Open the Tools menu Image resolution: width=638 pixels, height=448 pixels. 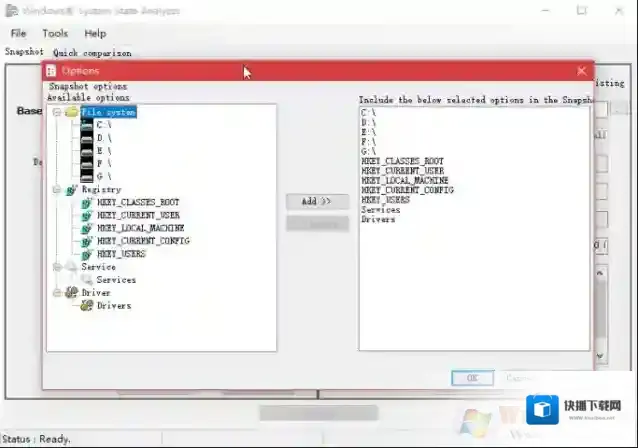55,33
